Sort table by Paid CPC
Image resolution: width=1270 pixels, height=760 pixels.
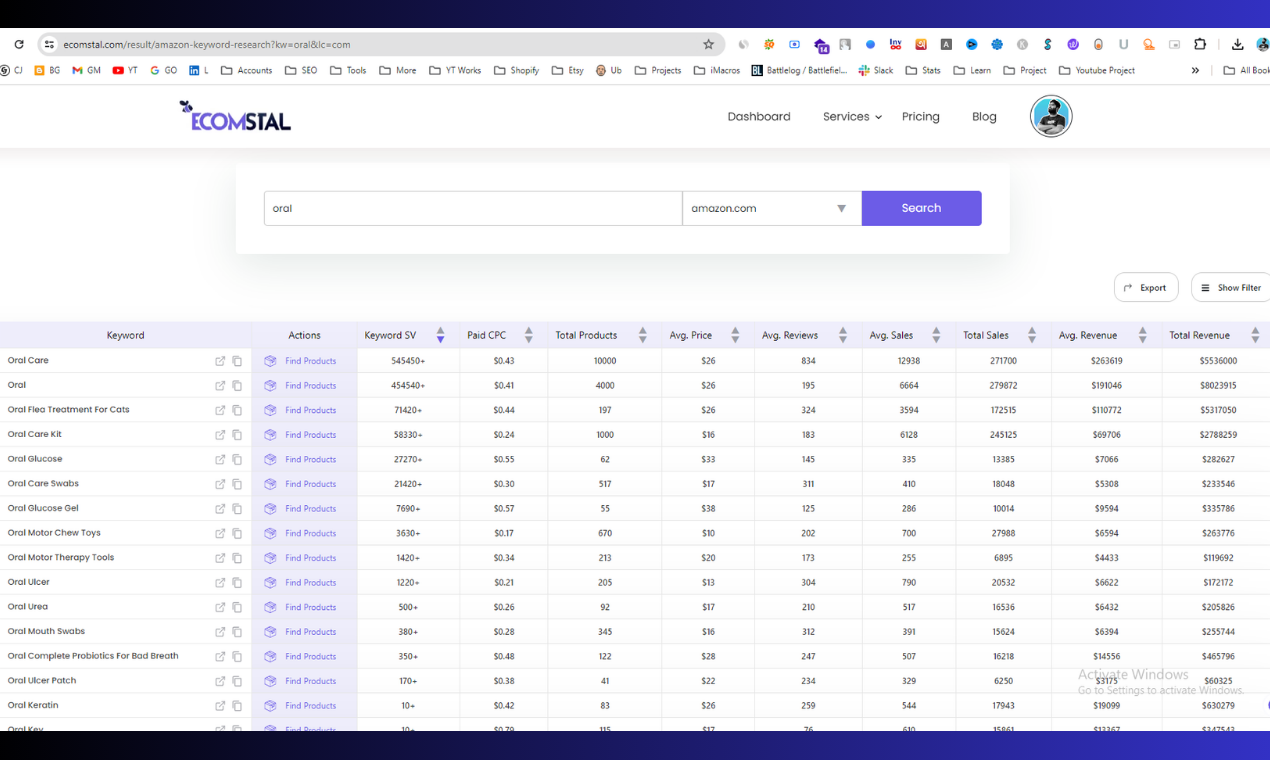528,335
